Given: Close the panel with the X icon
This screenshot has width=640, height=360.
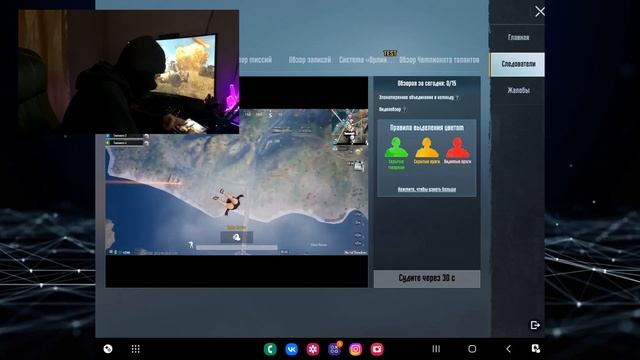Looking at the screenshot, I should click(540, 11).
